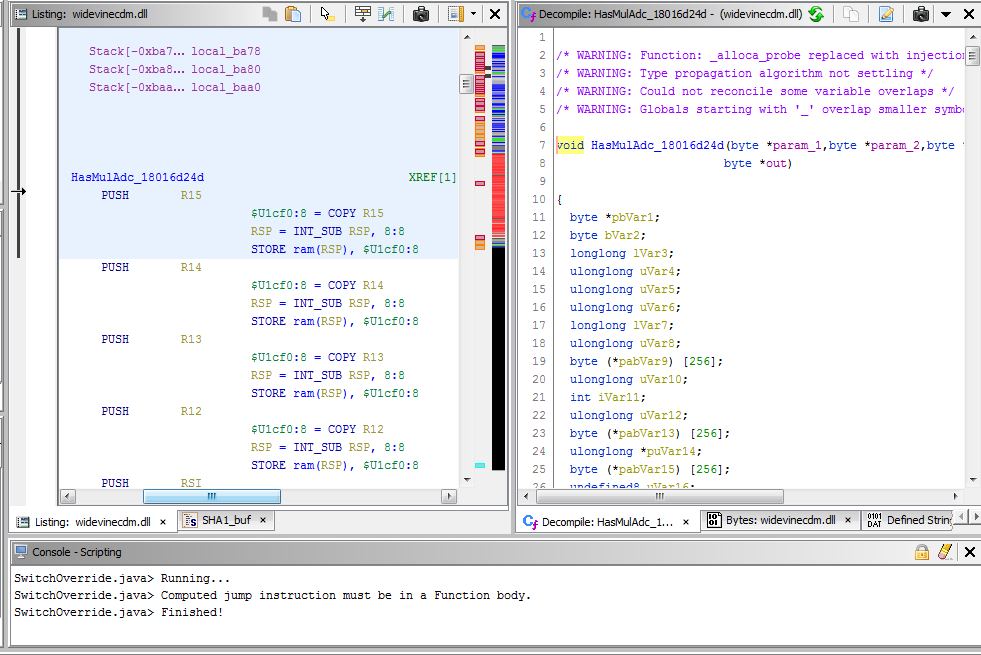Open the Decompile panel dropdown menu arrow

pos(945,14)
